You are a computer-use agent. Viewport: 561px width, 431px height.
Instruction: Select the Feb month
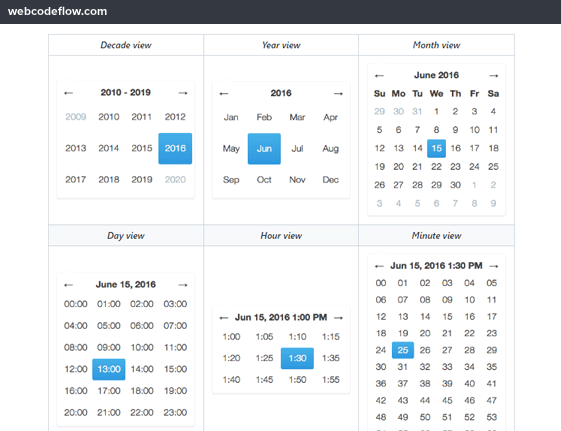pyautogui.click(x=264, y=117)
